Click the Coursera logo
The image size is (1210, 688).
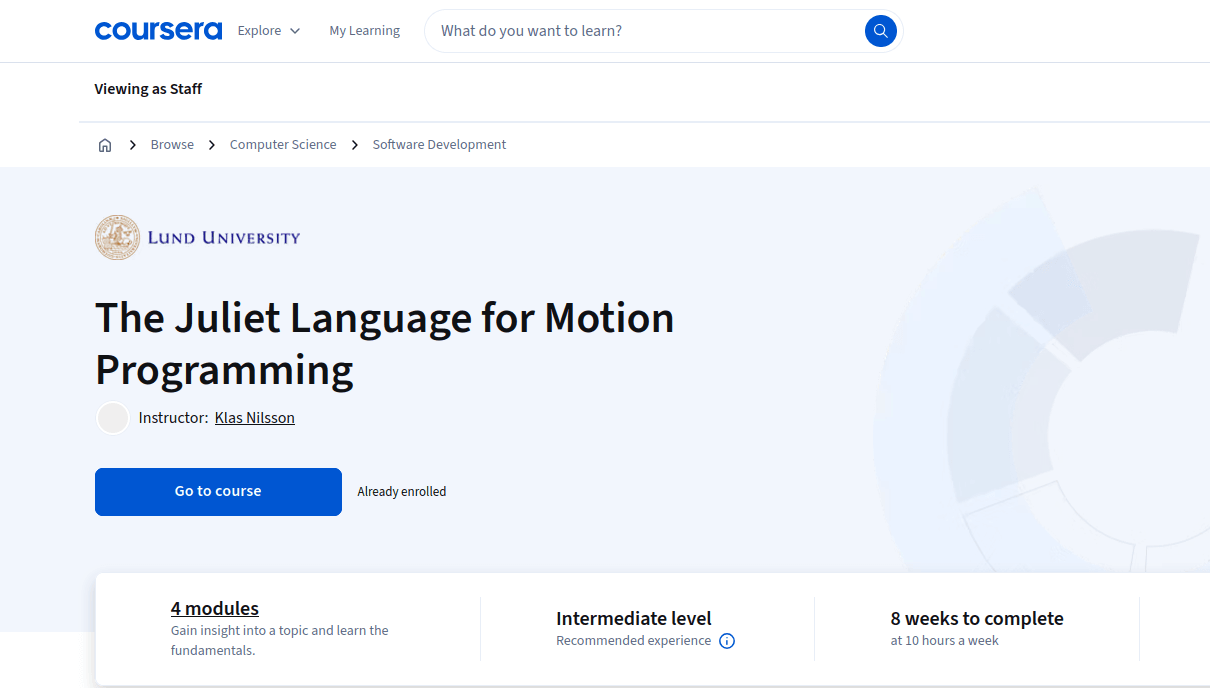tap(158, 30)
